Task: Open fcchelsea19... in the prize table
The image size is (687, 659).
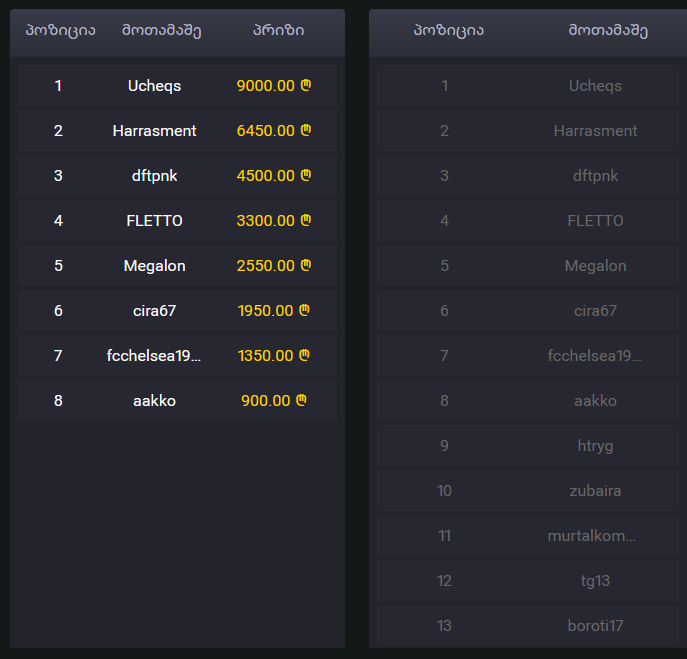Action: (154, 355)
